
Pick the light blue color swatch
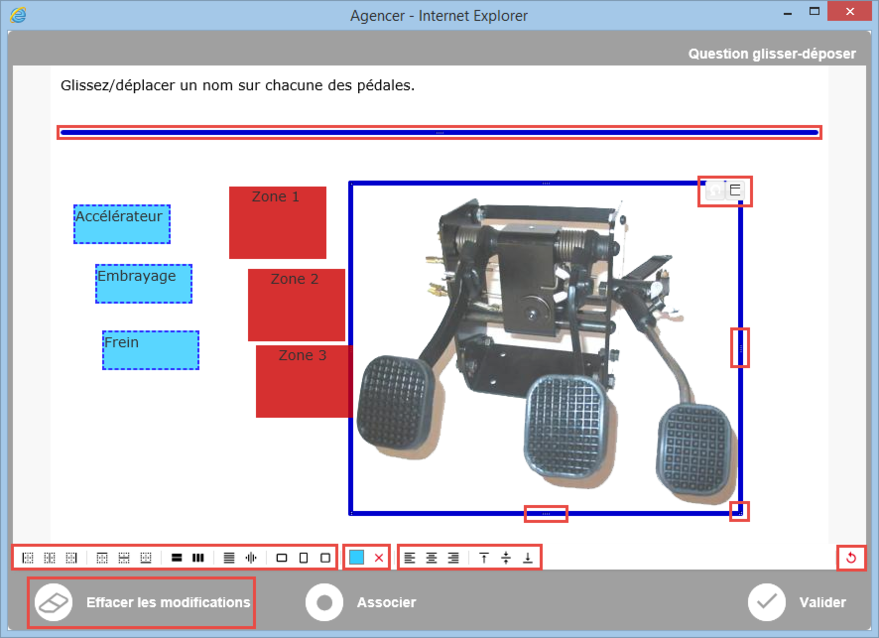[x=357, y=558]
